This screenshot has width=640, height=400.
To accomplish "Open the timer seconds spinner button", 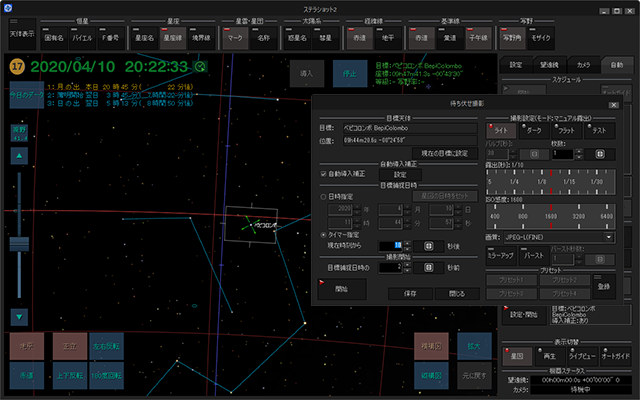I will coord(428,245).
